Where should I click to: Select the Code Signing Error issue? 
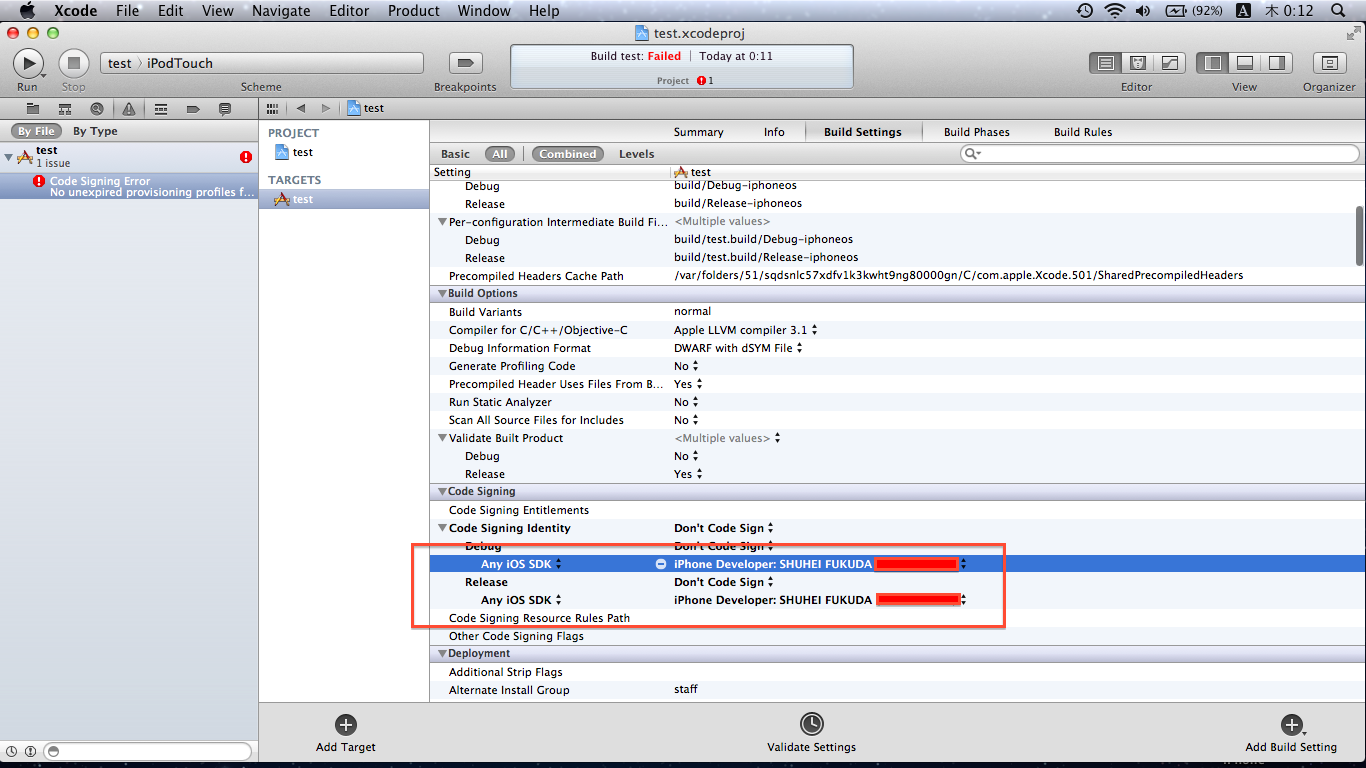pyautogui.click(x=129, y=186)
